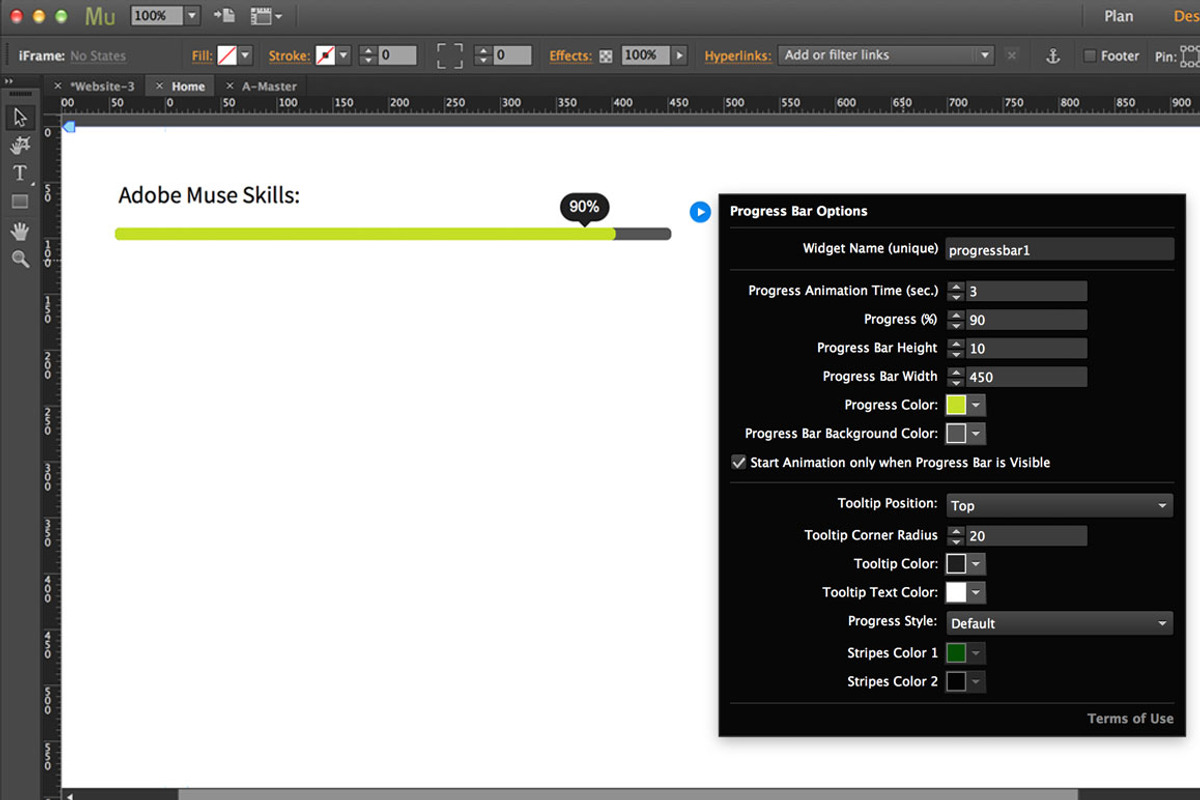Screen dimensions: 1200x800
Task: Open Tooltip Text Color dropdown arrow
Action: pos(977,592)
